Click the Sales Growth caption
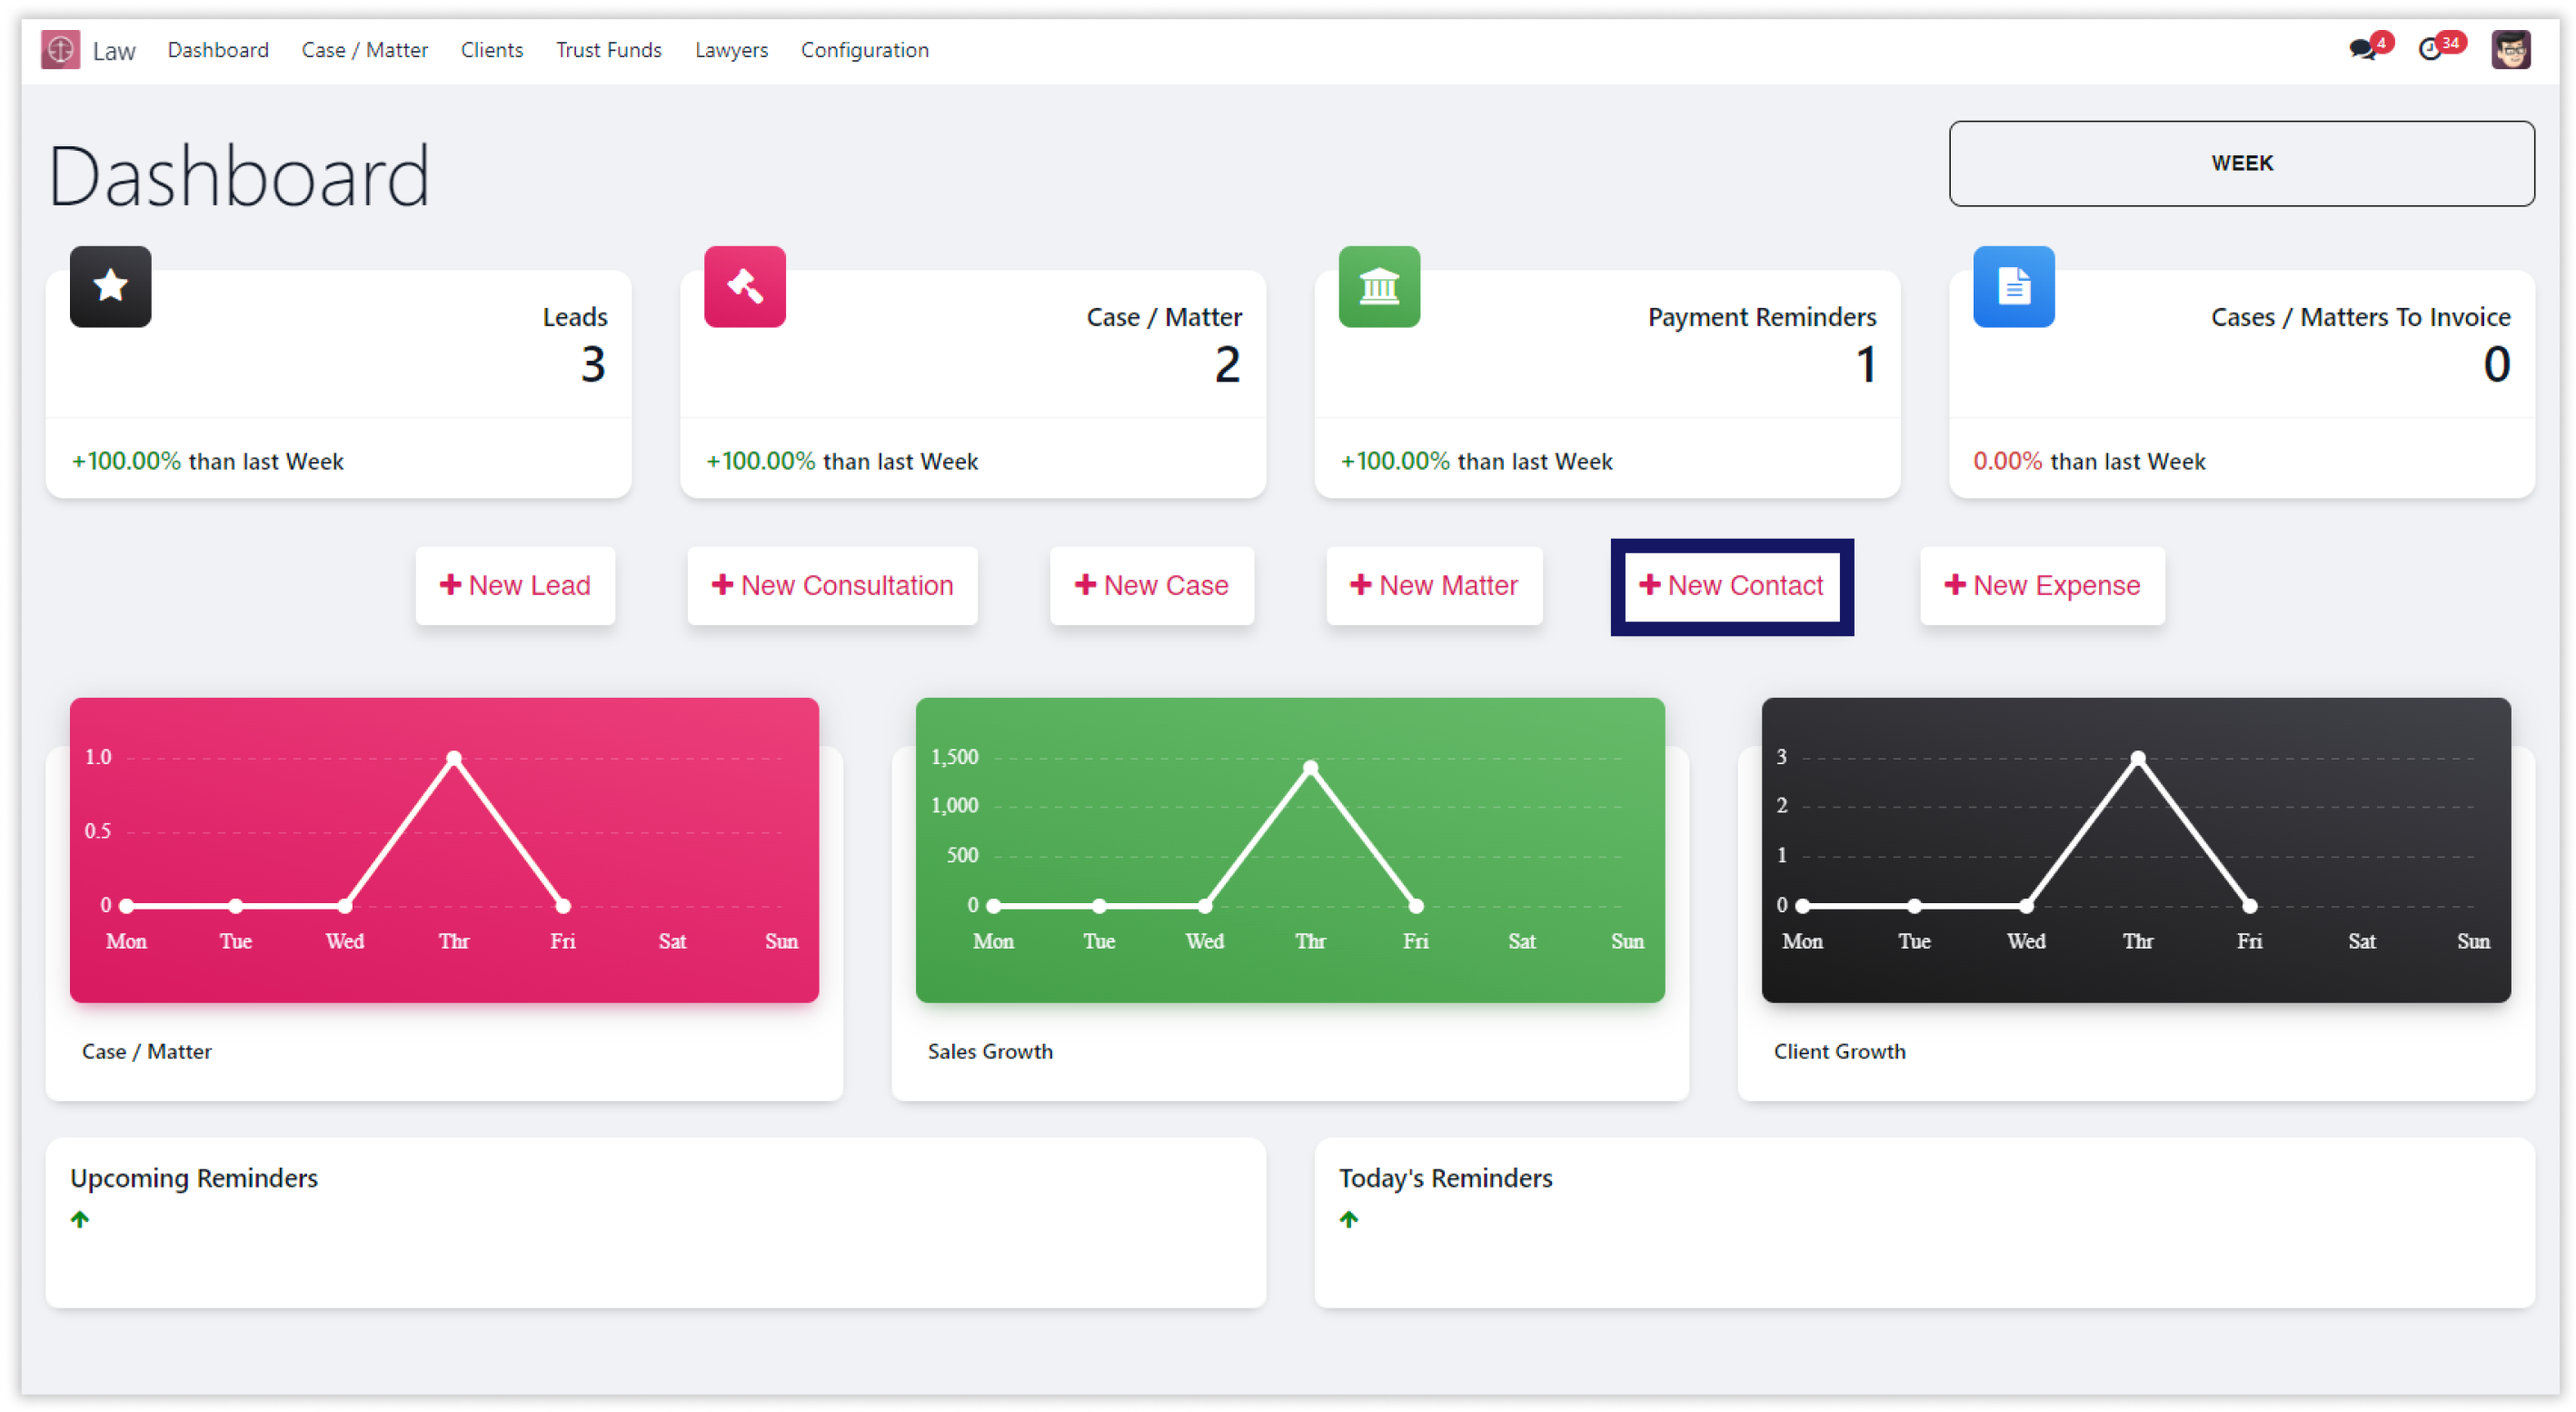Image resolution: width=2576 pixels, height=1412 pixels. (x=989, y=1051)
